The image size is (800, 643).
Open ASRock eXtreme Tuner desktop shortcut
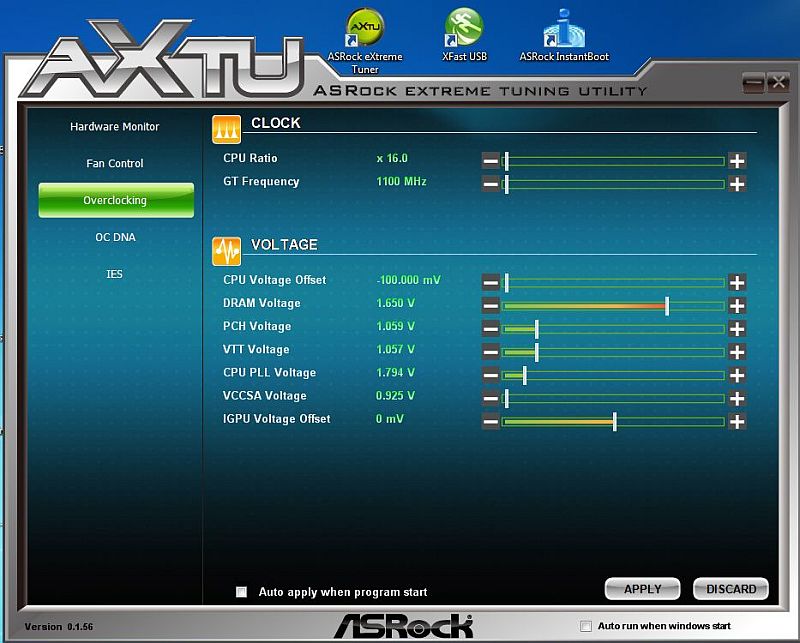pos(365,42)
